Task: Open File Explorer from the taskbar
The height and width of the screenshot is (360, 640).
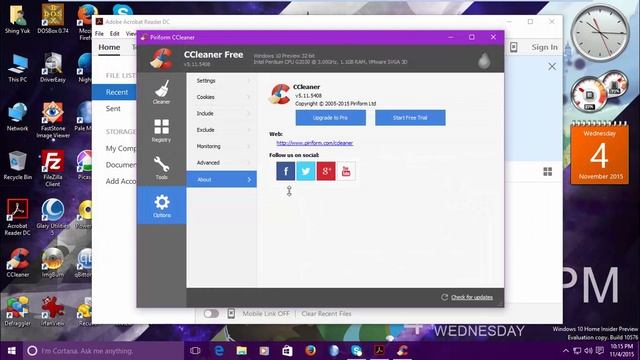Action: tap(242, 351)
